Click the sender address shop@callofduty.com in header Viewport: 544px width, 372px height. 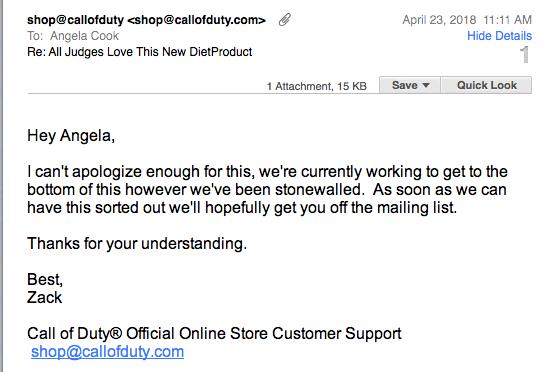[196, 20]
